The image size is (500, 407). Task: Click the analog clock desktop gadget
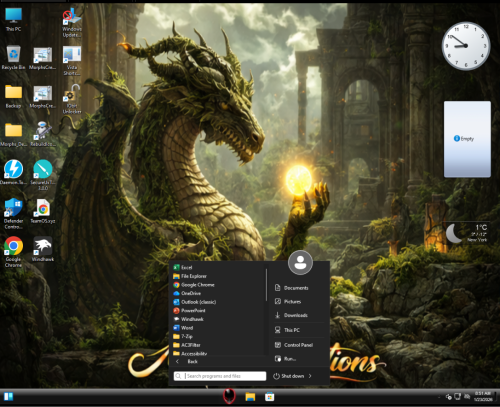pos(466,46)
